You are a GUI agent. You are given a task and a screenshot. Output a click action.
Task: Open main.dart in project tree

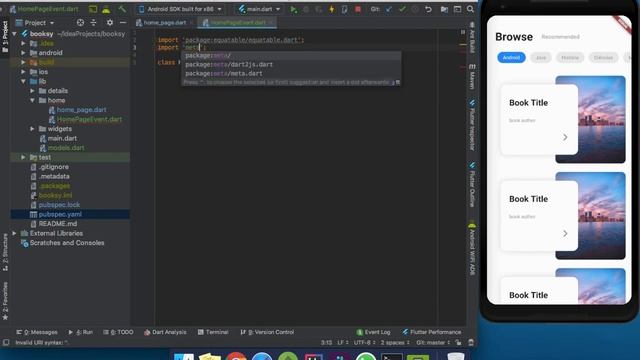[62, 138]
